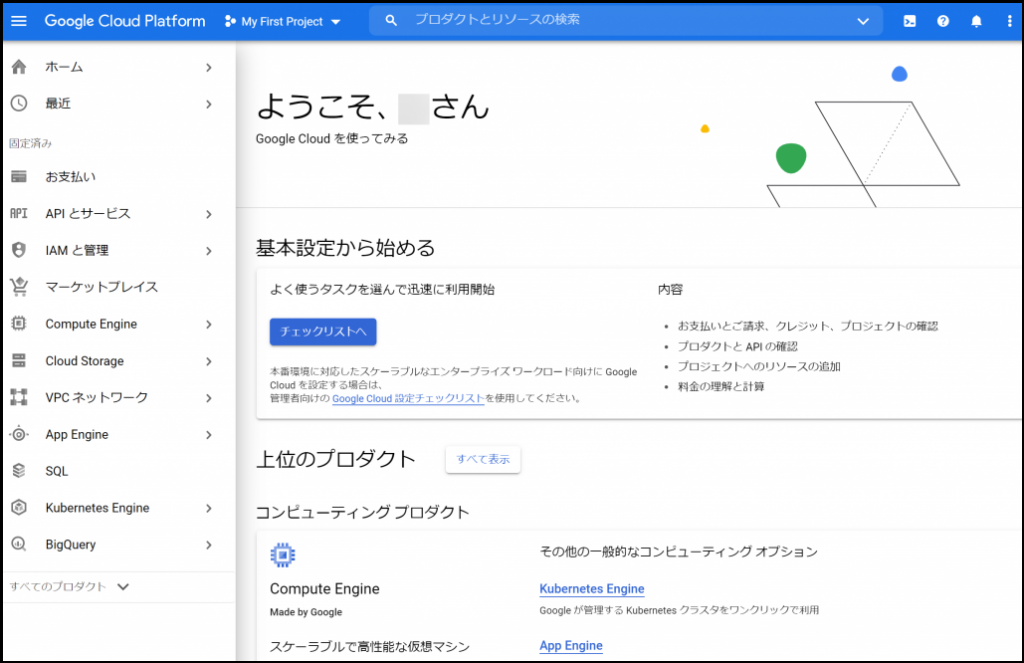This screenshot has width=1024, height=663.
Task: Click the billing card icon
Action: pos(19,176)
